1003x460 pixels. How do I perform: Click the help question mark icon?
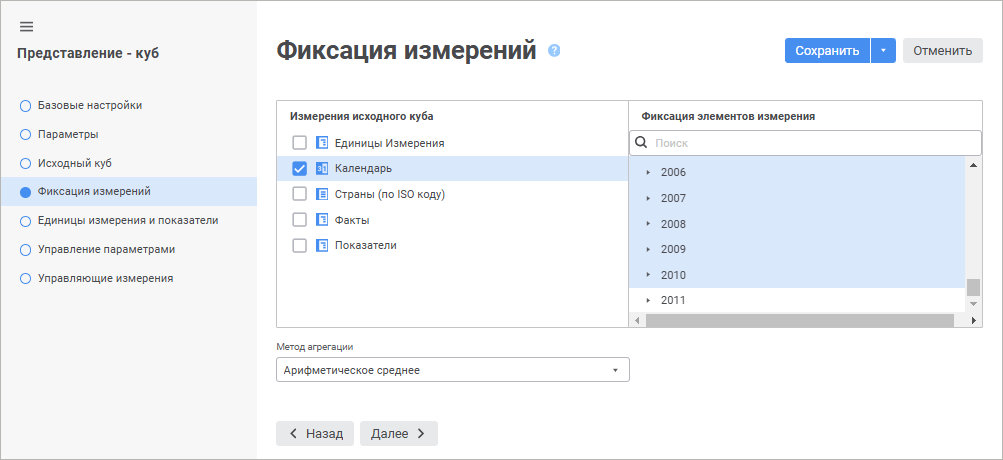point(554,51)
